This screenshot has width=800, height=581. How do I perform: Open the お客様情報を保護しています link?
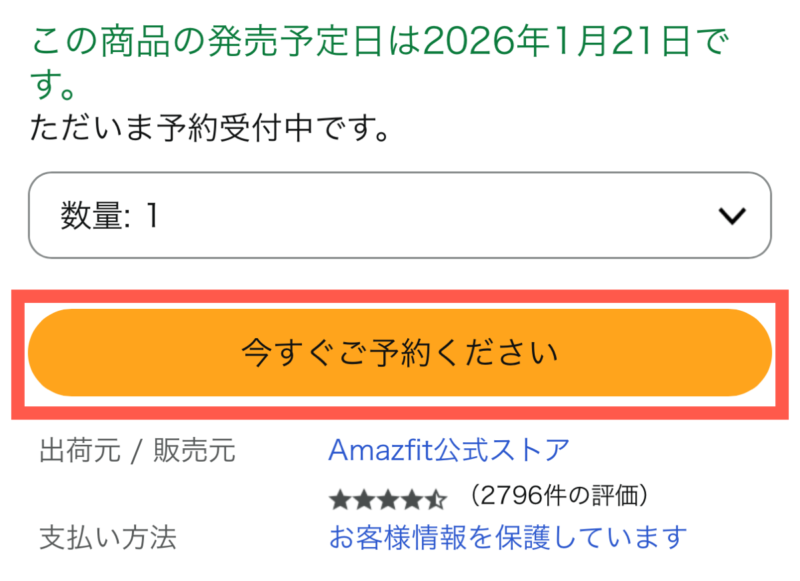[x=508, y=537]
